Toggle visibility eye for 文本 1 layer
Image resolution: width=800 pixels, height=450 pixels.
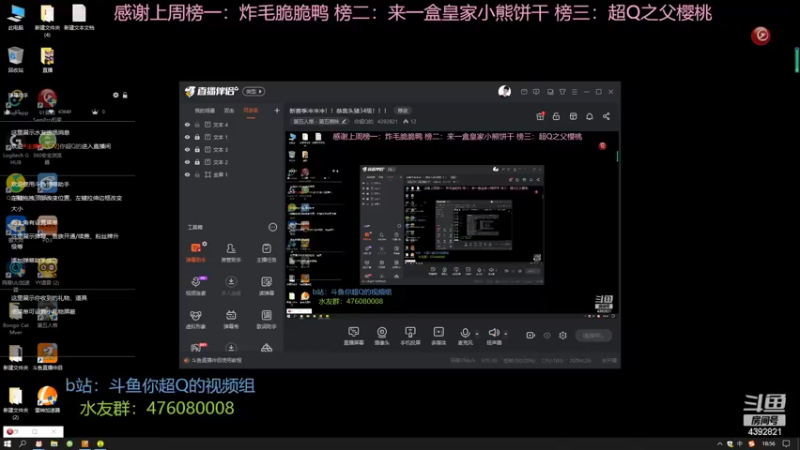[x=187, y=137]
